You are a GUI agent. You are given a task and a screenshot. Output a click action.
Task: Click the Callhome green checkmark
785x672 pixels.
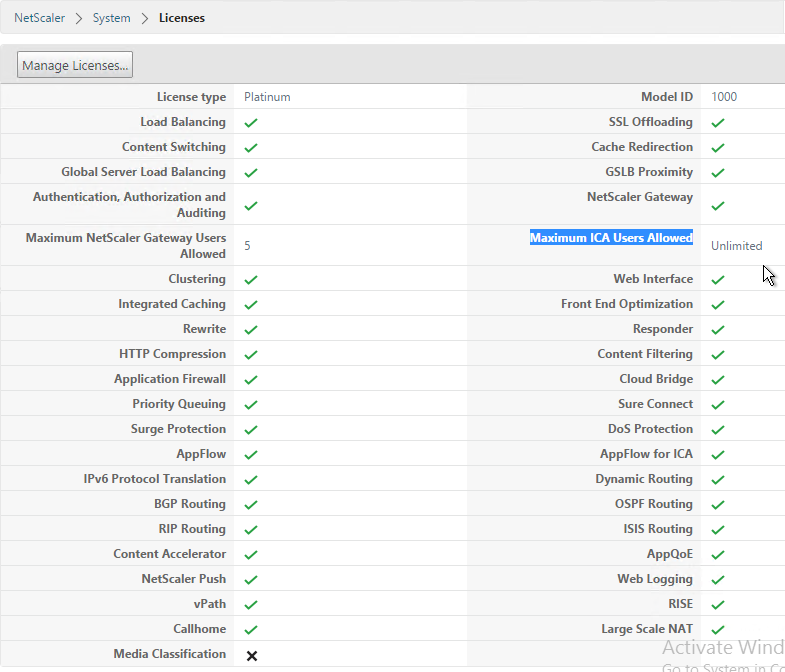pos(251,630)
